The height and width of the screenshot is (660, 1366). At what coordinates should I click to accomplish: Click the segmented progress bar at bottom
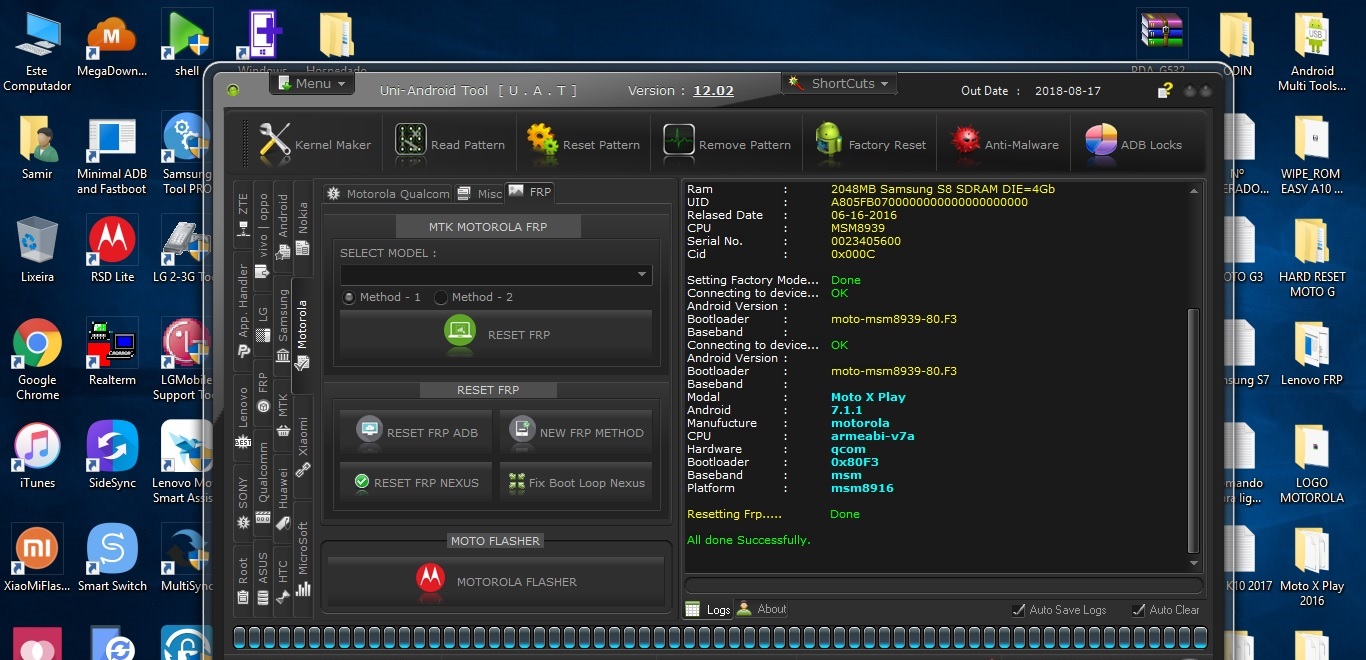(720, 637)
